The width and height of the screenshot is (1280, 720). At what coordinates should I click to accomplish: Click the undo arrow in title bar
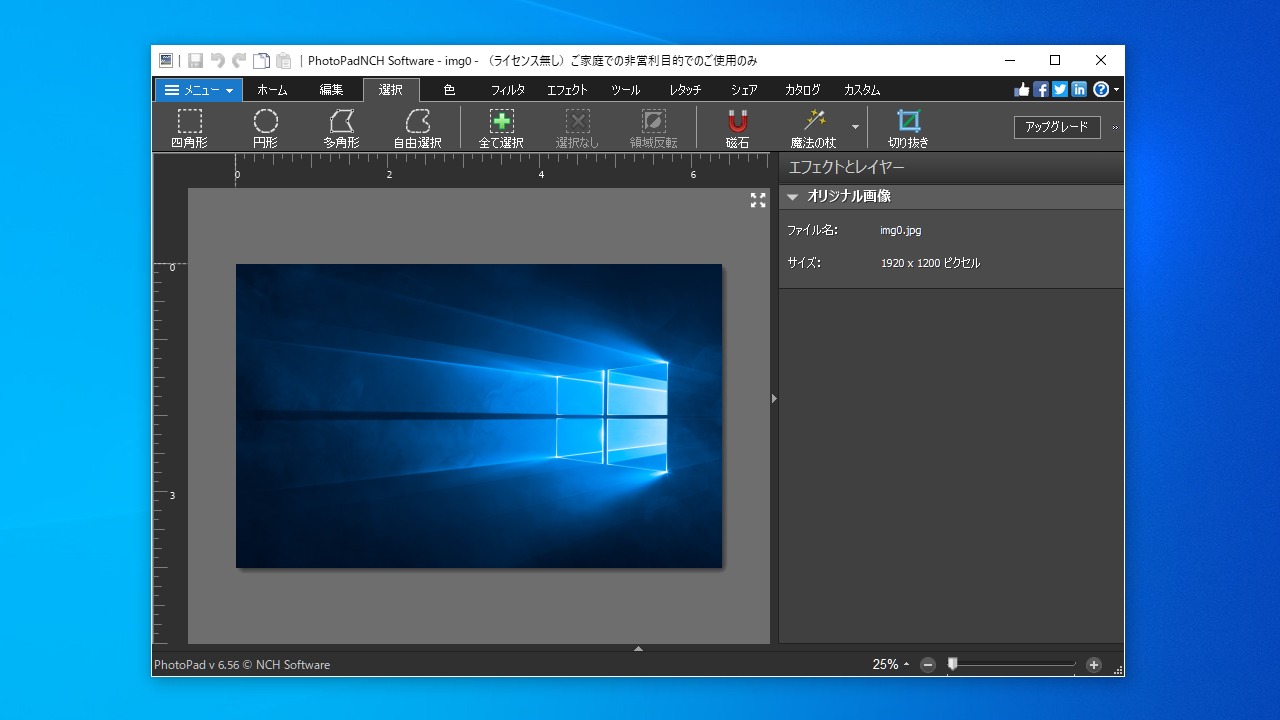(x=217, y=61)
